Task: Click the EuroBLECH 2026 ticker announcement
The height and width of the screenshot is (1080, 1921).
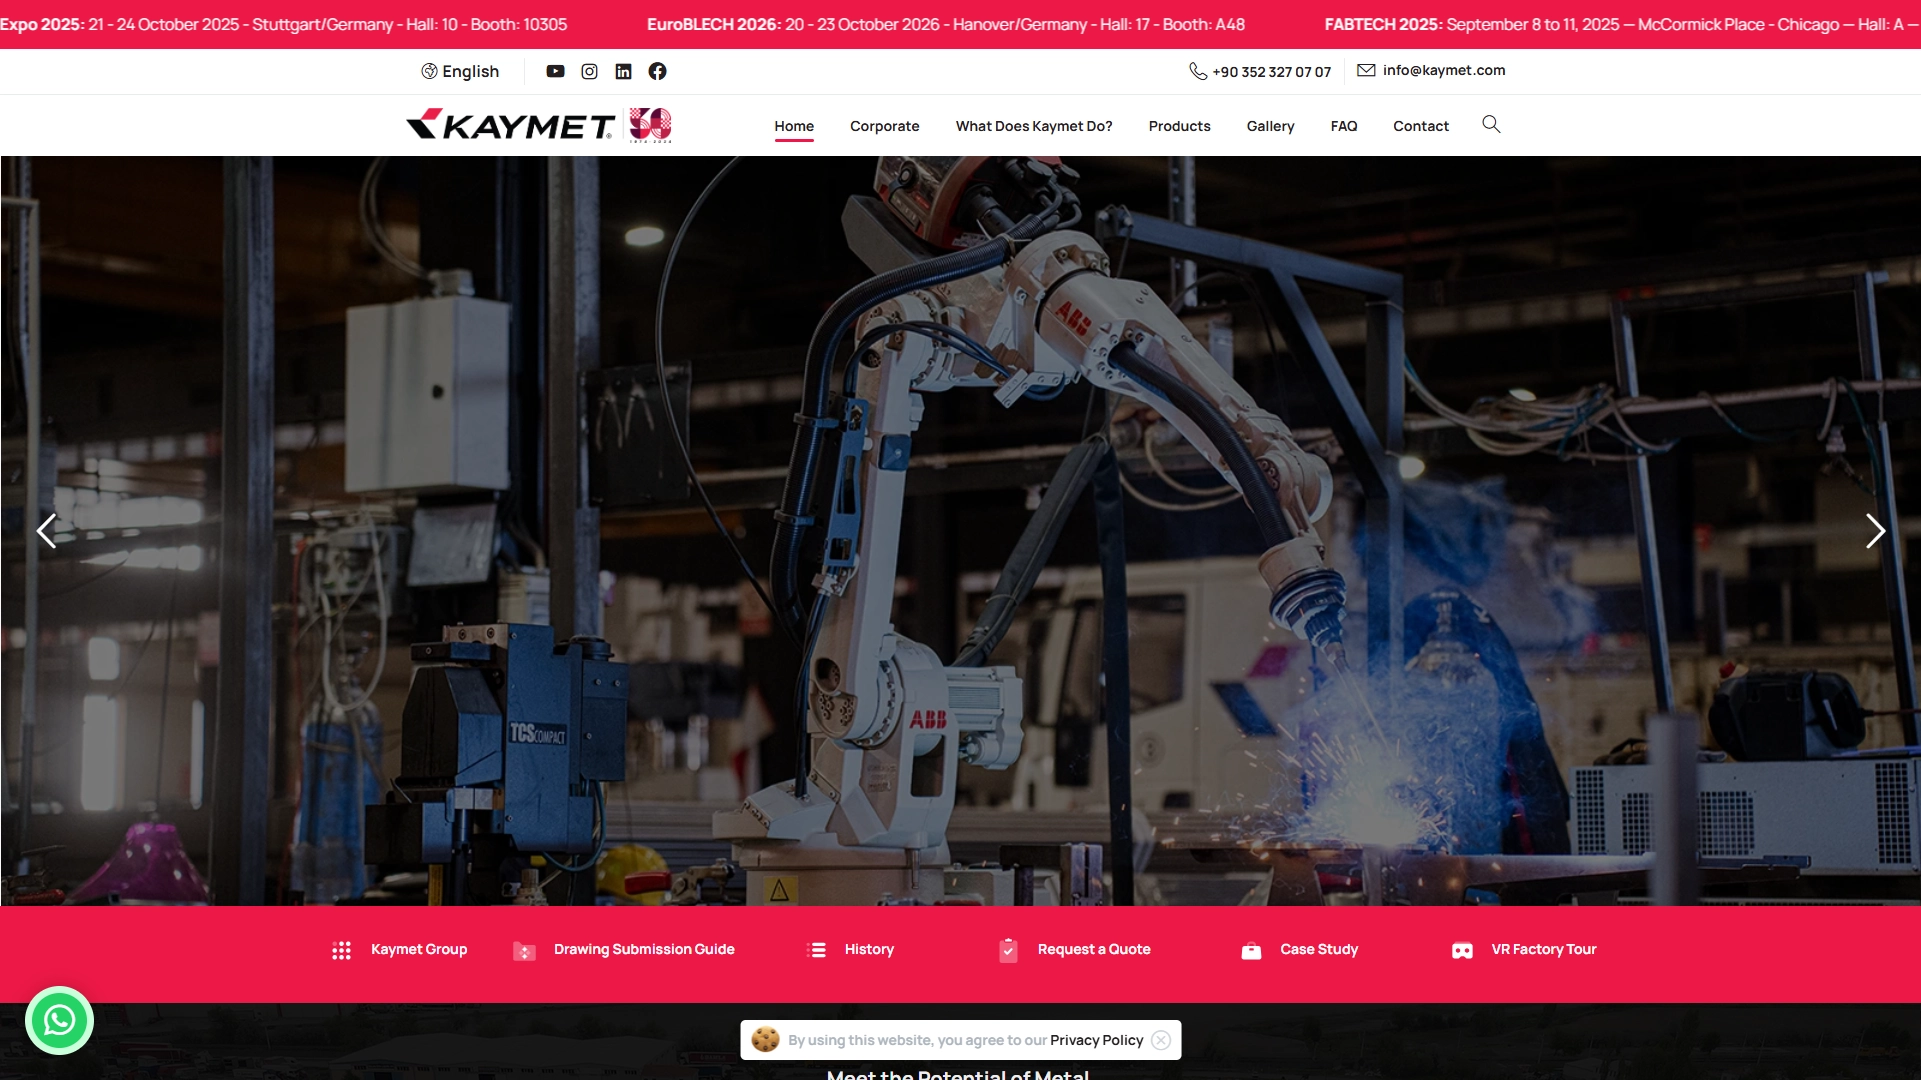Action: click(x=946, y=24)
